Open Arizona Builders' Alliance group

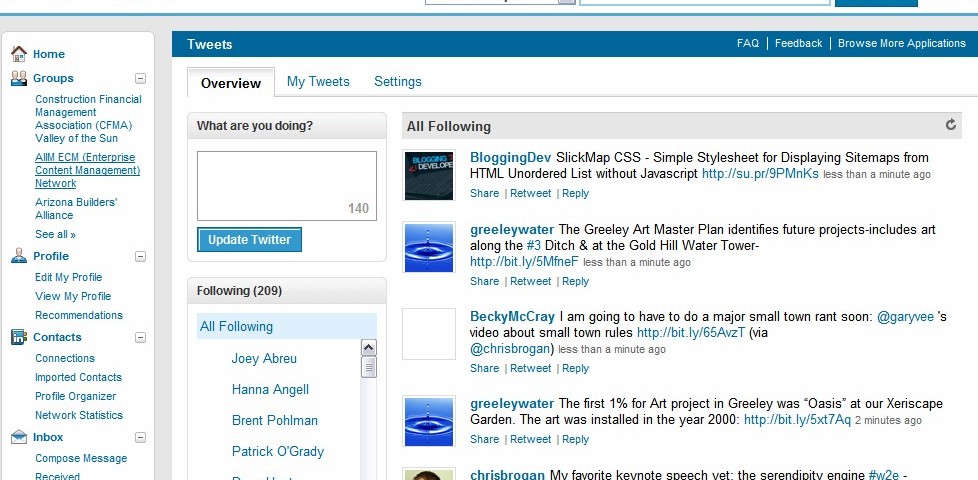coord(76,209)
